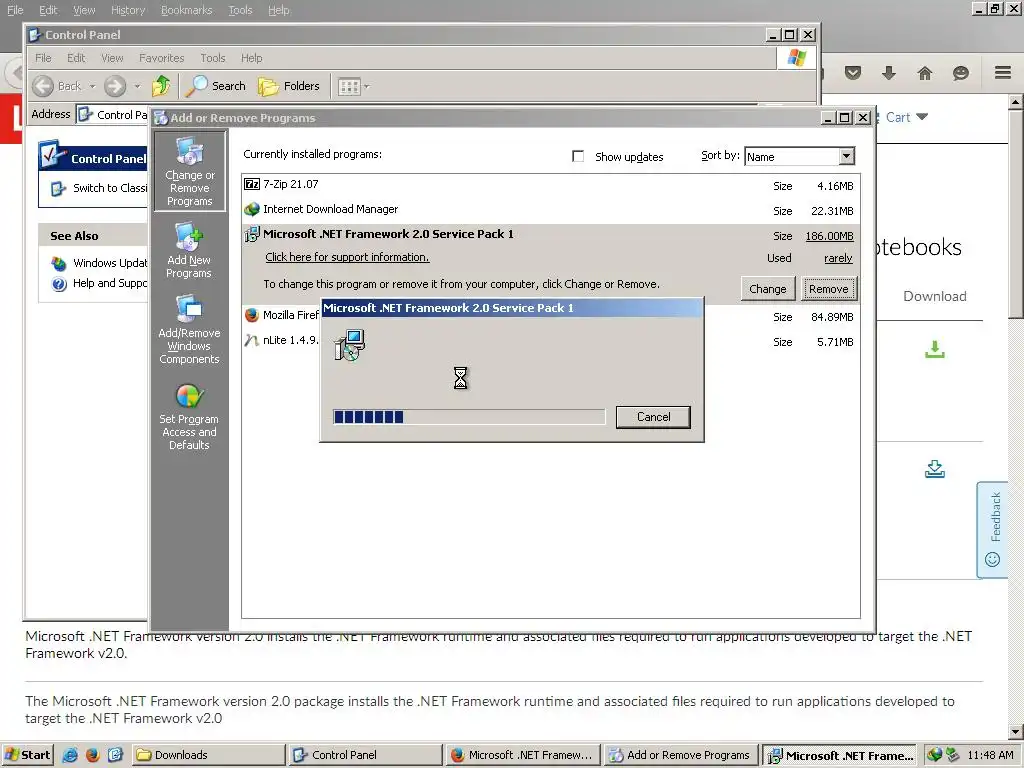The height and width of the screenshot is (768, 1024).
Task: Toggle the Show updates checkbox
Action: tap(578, 156)
